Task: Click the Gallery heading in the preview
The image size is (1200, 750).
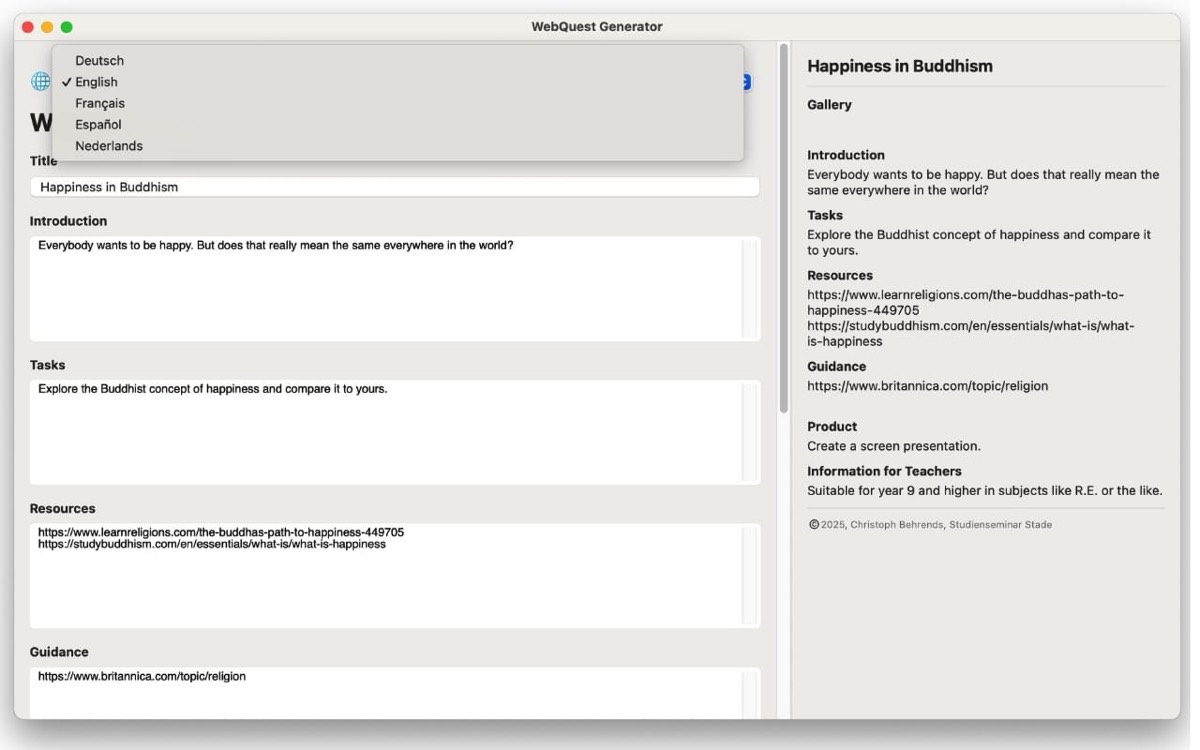Action: tap(830, 105)
